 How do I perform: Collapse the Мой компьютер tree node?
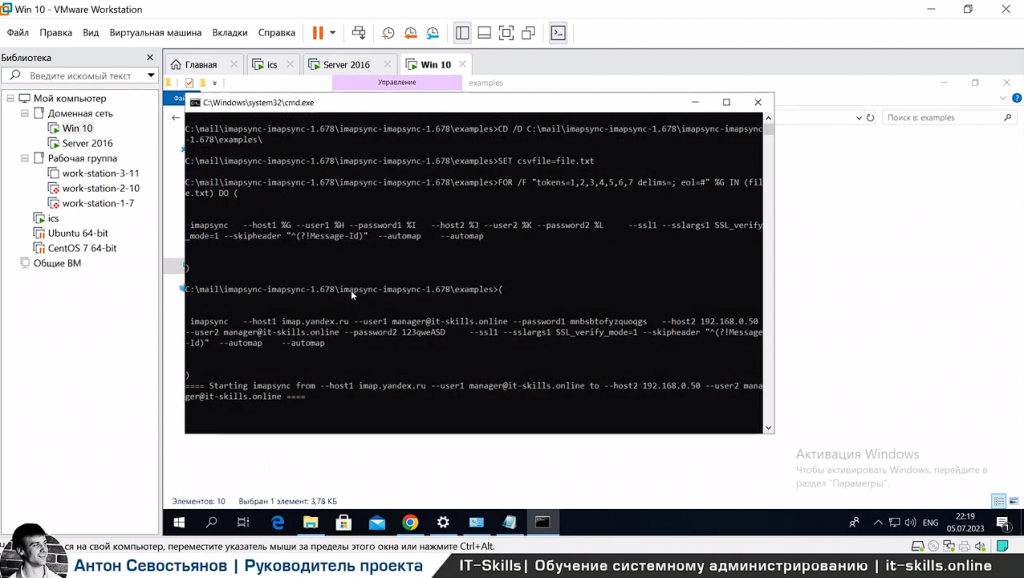click(10, 99)
